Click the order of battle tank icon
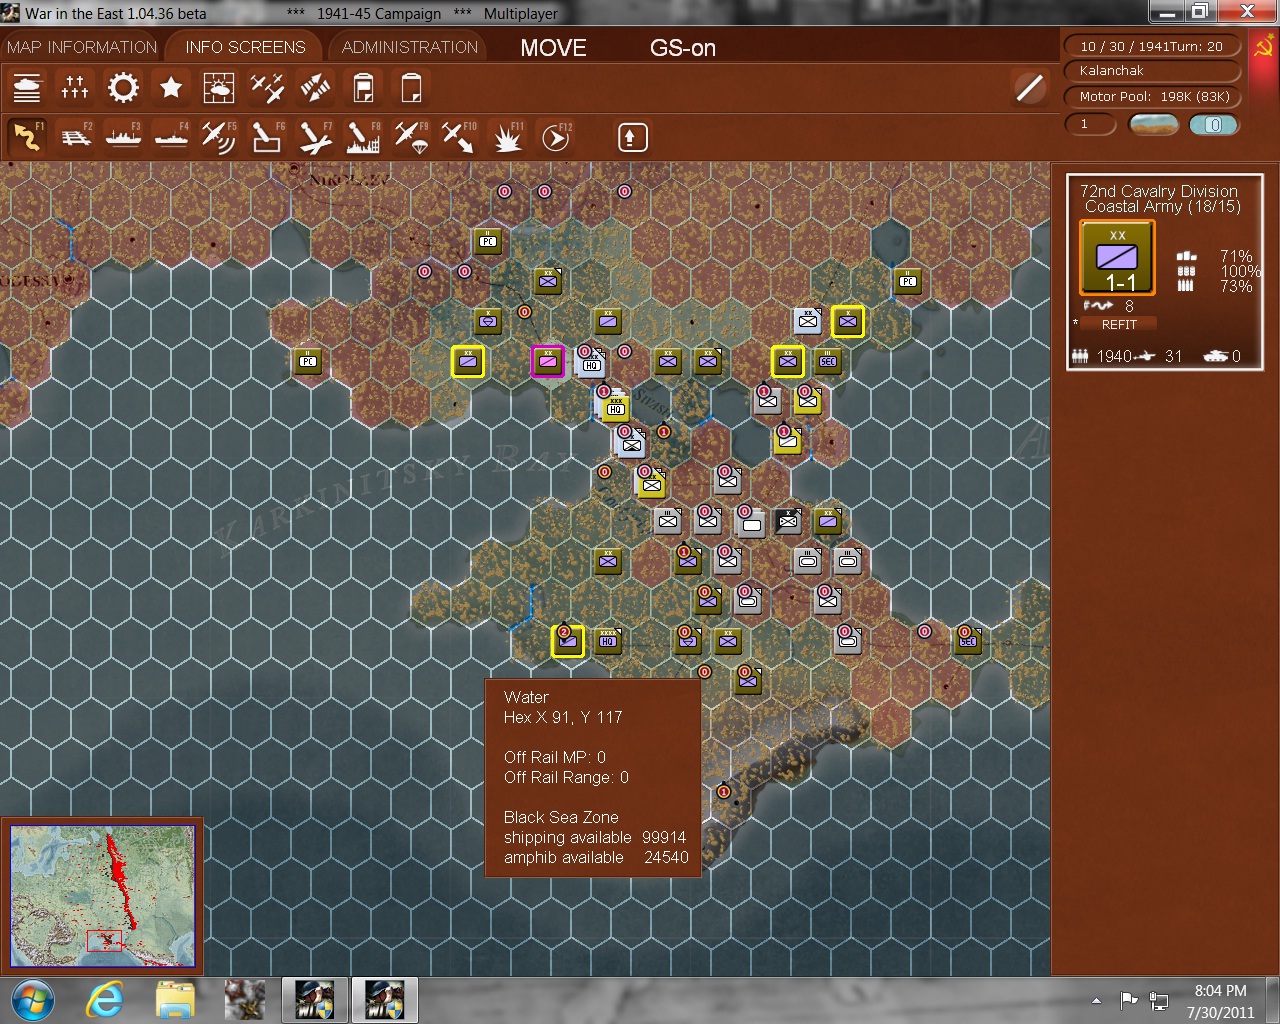Viewport: 1280px width, 1024px height. 27,88
